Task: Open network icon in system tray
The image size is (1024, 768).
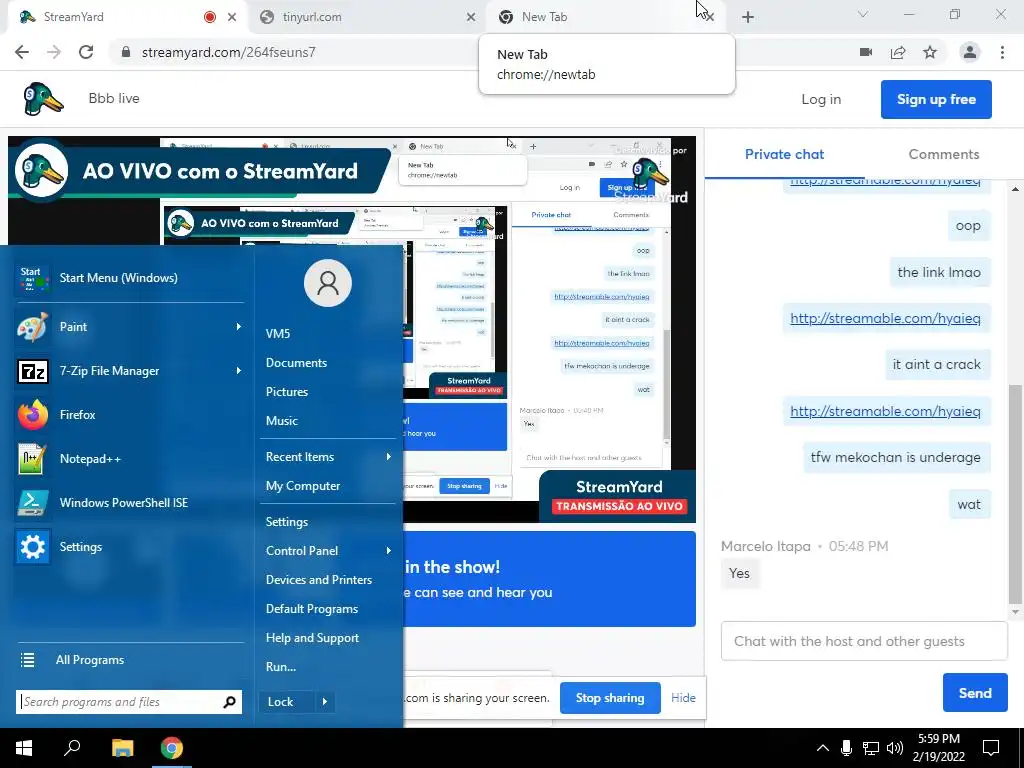Action: (871, 748)
